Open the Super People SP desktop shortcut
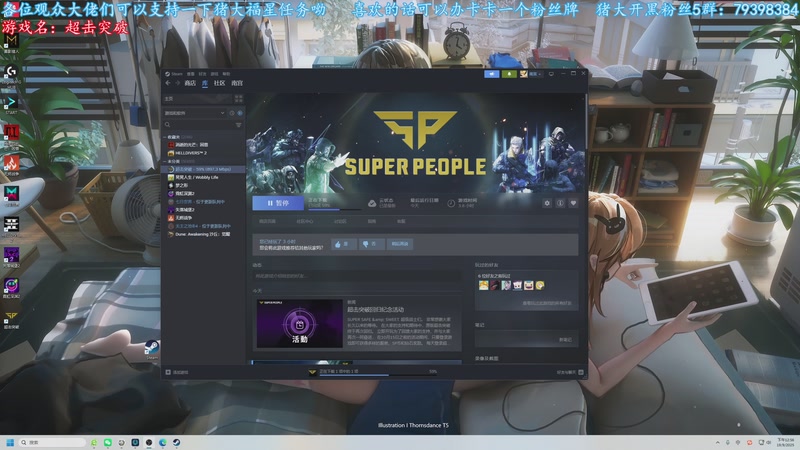Viewport: 800px width, 450px height. (11, 318)
